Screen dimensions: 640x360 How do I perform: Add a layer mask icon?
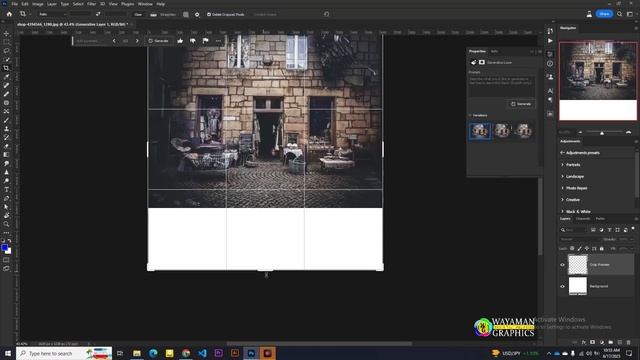point(592,342)
